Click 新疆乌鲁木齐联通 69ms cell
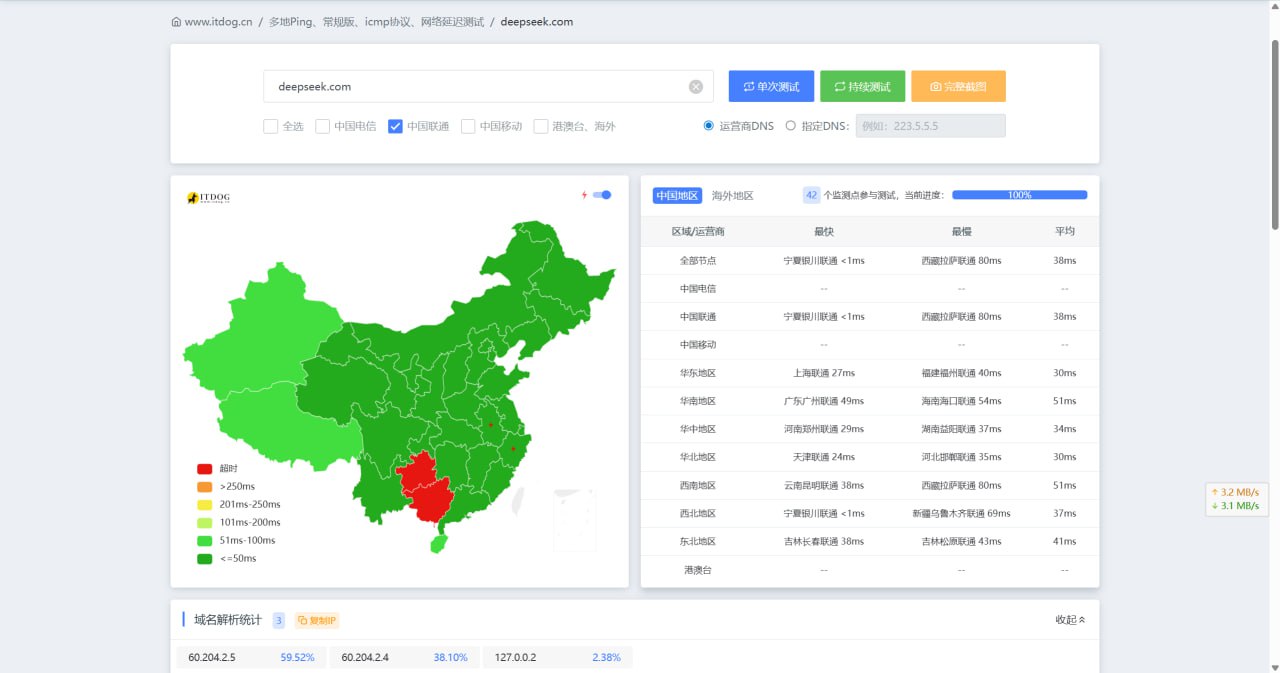The width and height of the screenshot is (1280, 673). (961, 513)
